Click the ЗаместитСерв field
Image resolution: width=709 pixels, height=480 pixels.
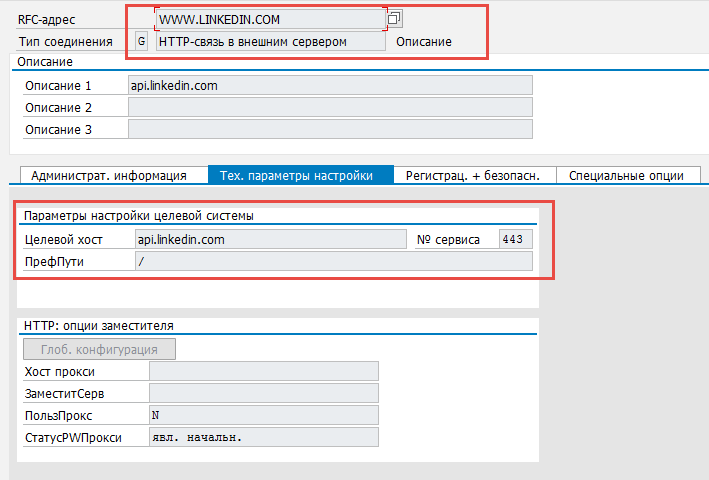[x=264, y=393]
